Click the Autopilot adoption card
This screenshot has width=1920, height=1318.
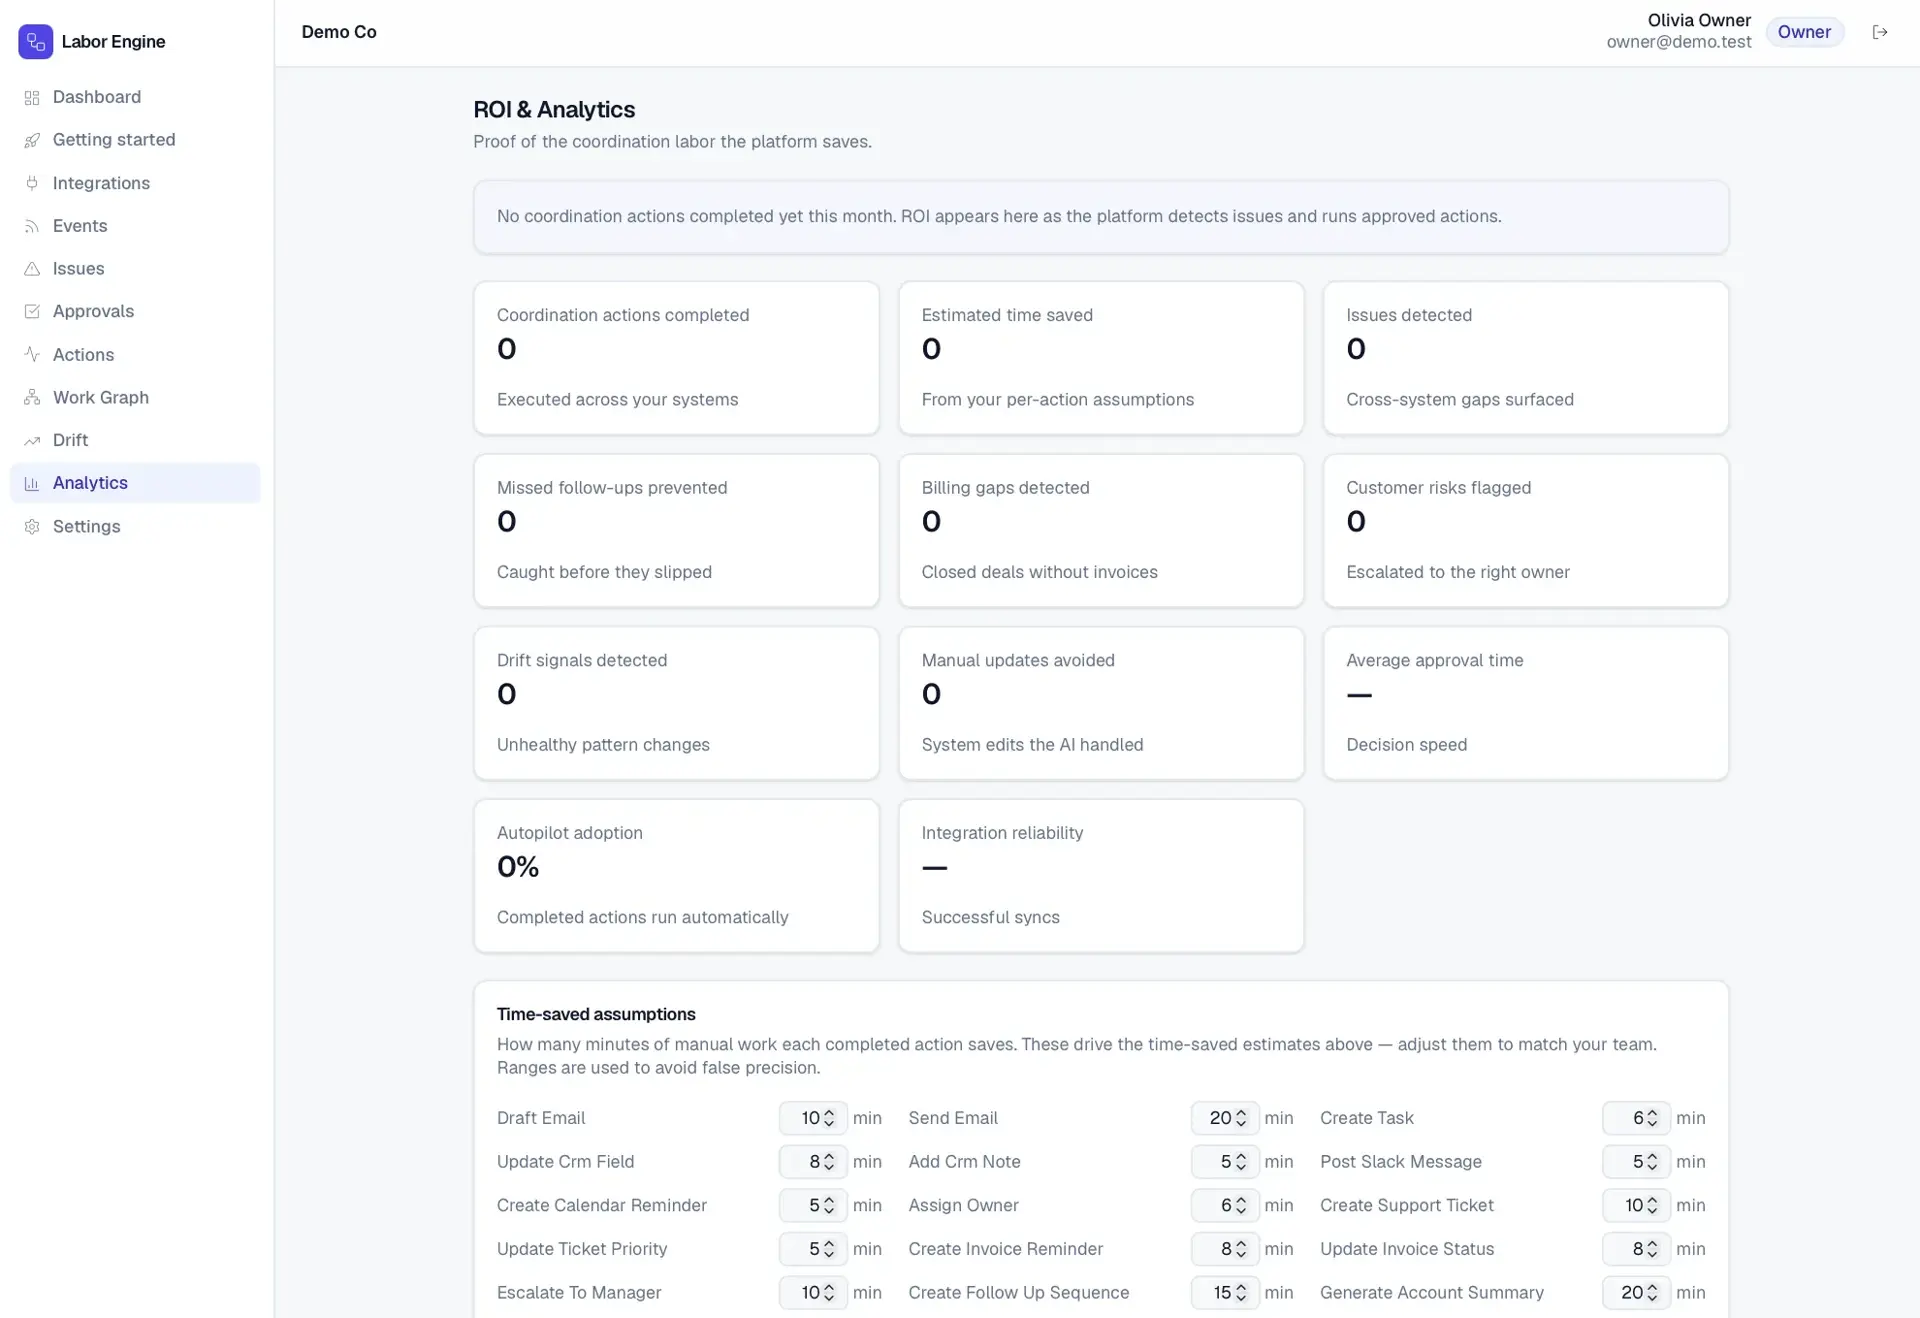[676, 876]
